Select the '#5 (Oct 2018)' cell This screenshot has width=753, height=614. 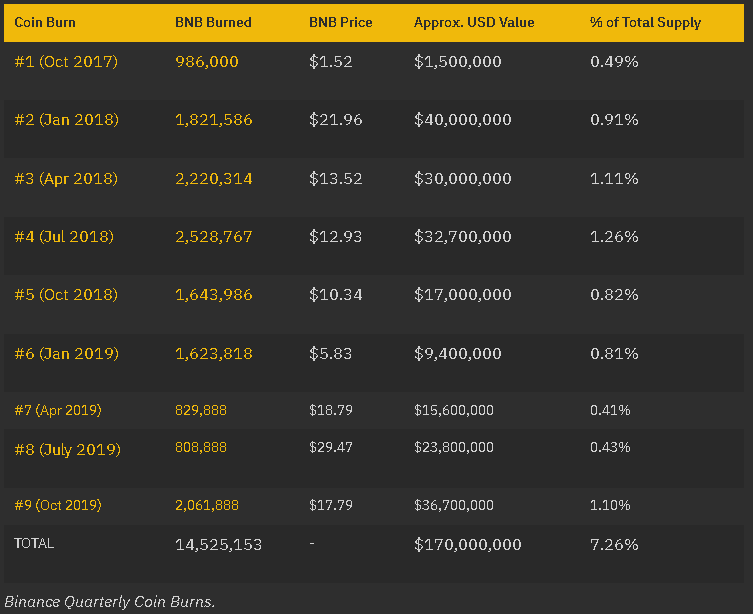pos(66,295)
